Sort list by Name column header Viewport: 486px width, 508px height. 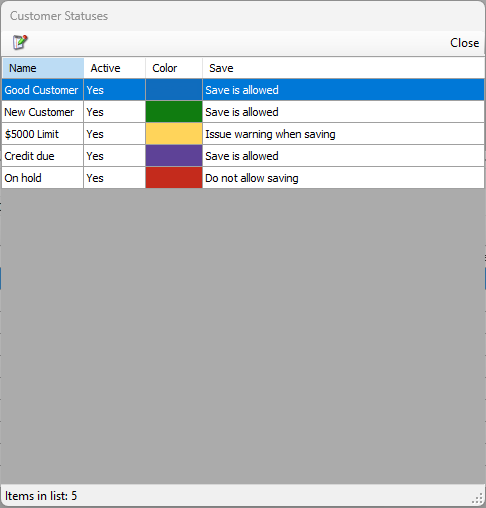click(x=43, y=68)
